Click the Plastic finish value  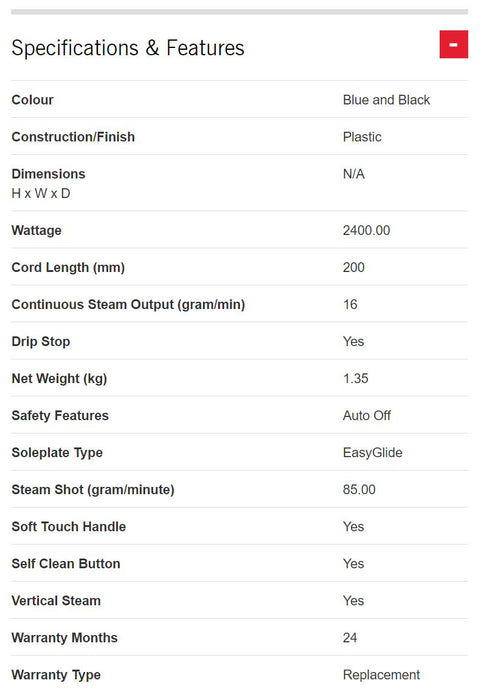362,137
